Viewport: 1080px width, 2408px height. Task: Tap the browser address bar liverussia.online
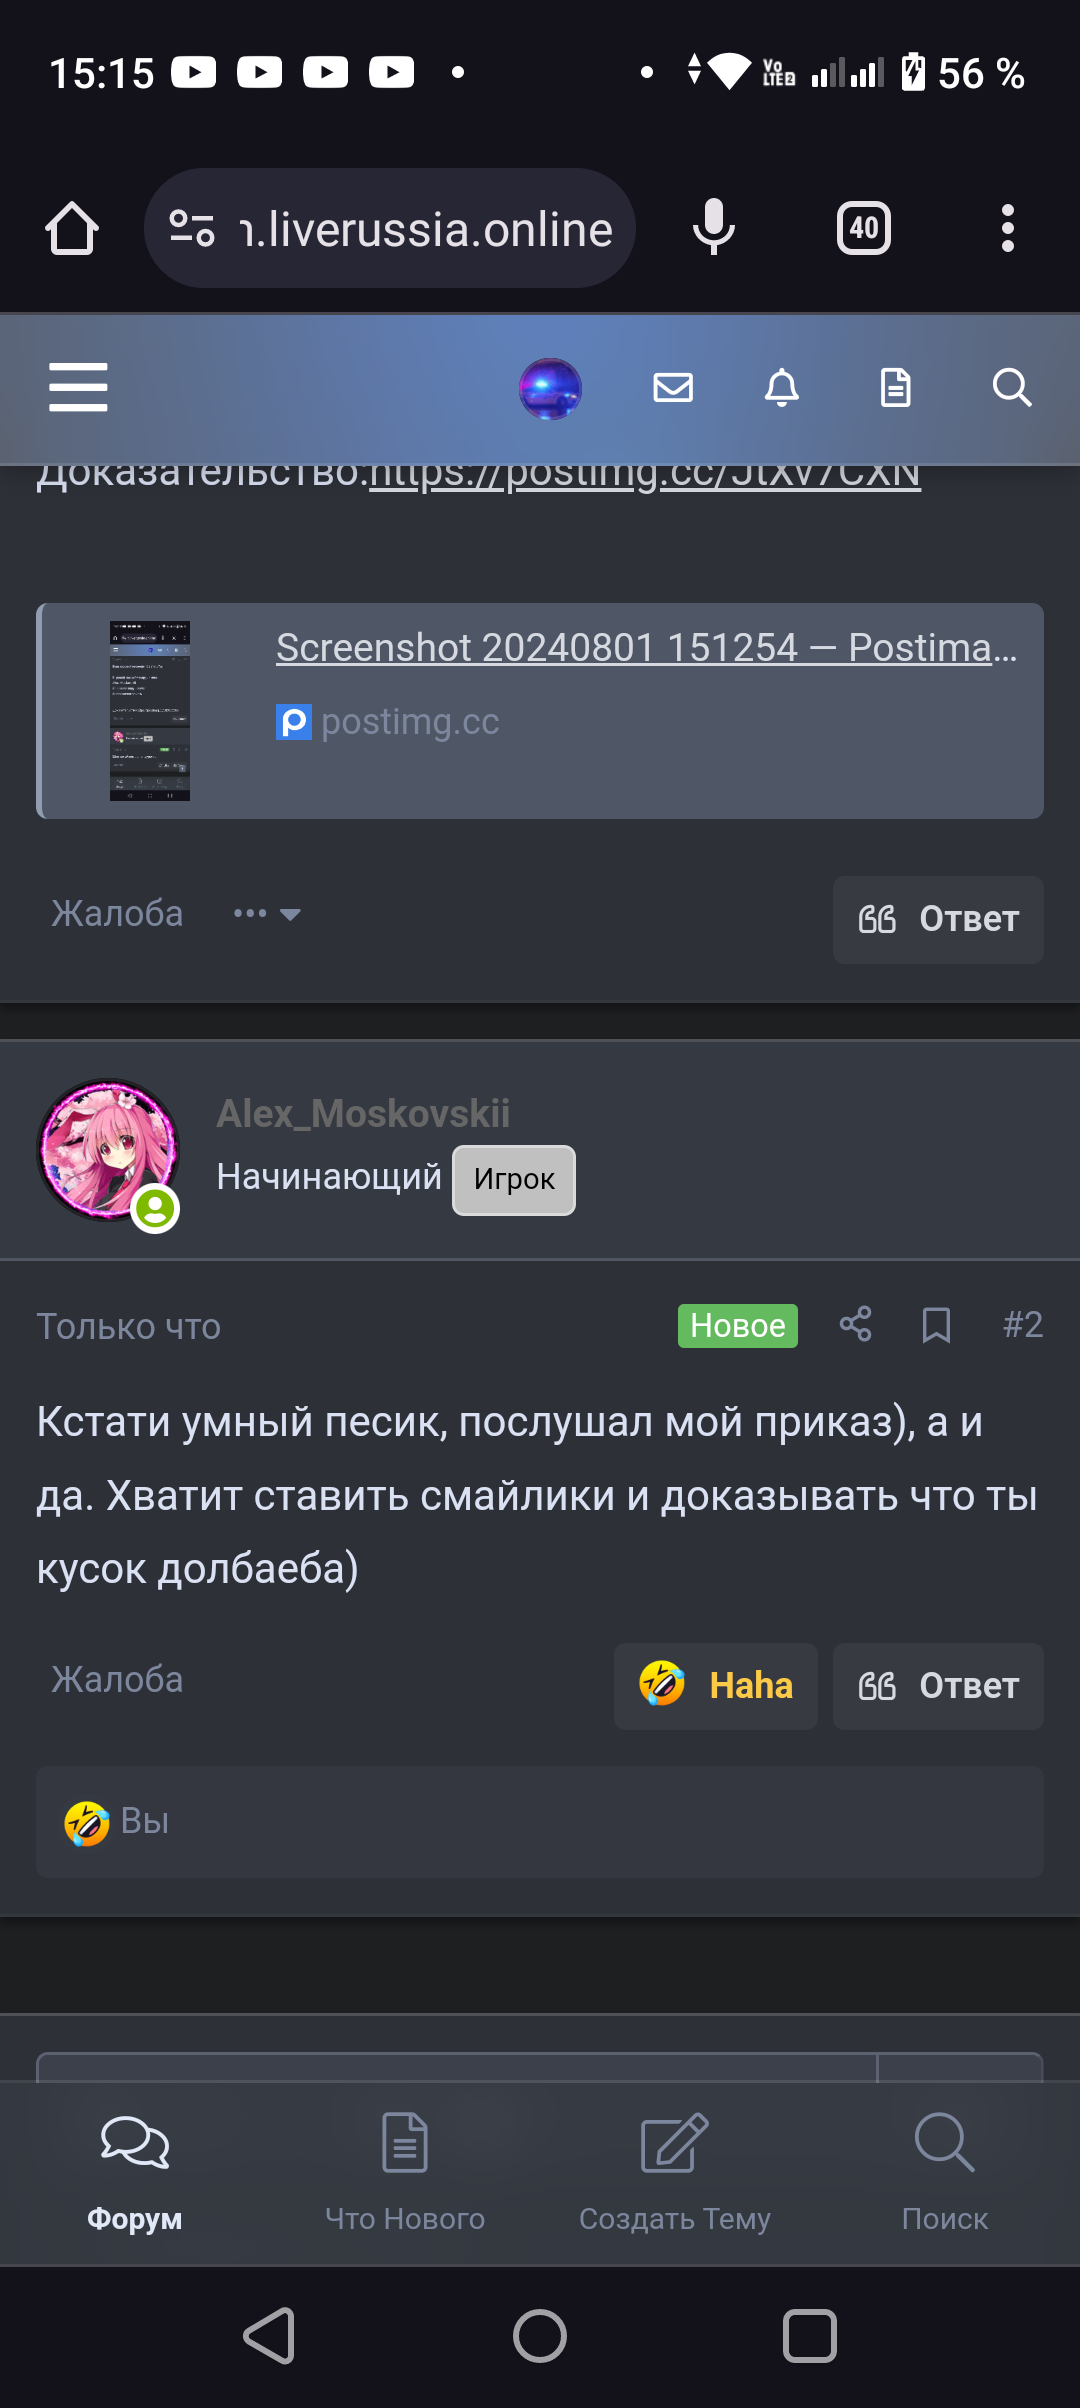click(x=390, y=229)
